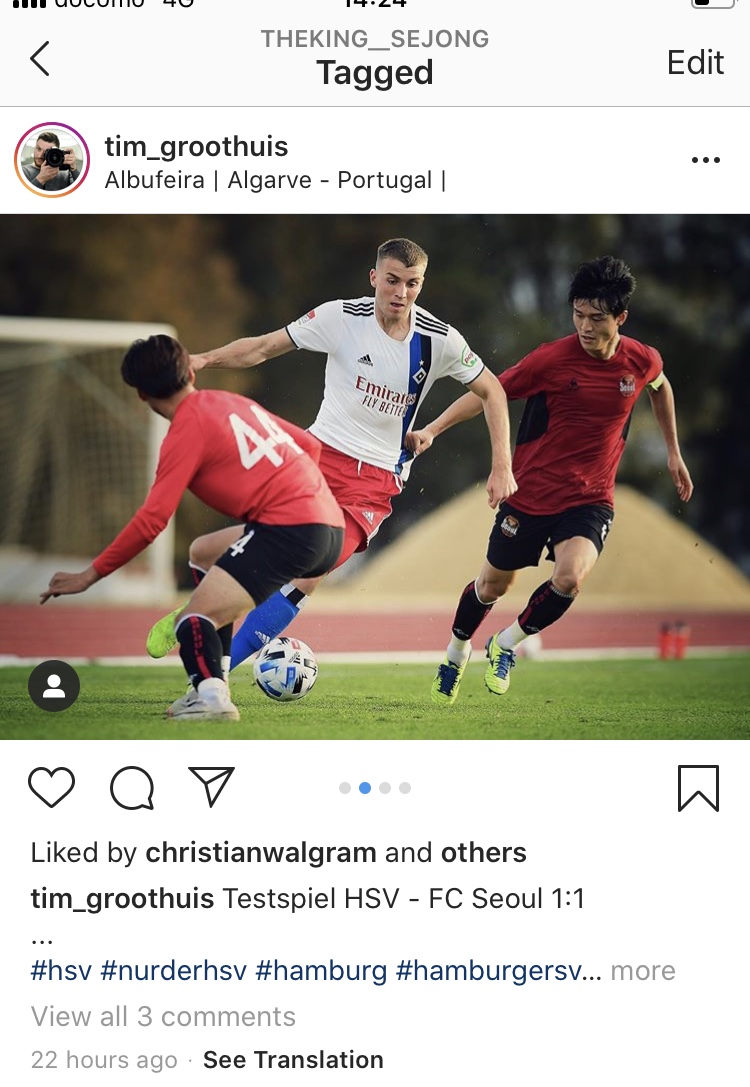Image resolution: width=750 pixels, height=1087 pixels.
Task: Tap See Translation
Action: pyautogui.click(x=293, y=1059)
